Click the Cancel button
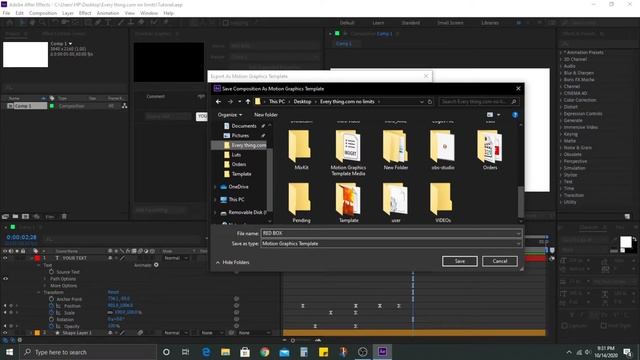Image resolution: width=640 pixels, height=360 pixels. point(500,261)
